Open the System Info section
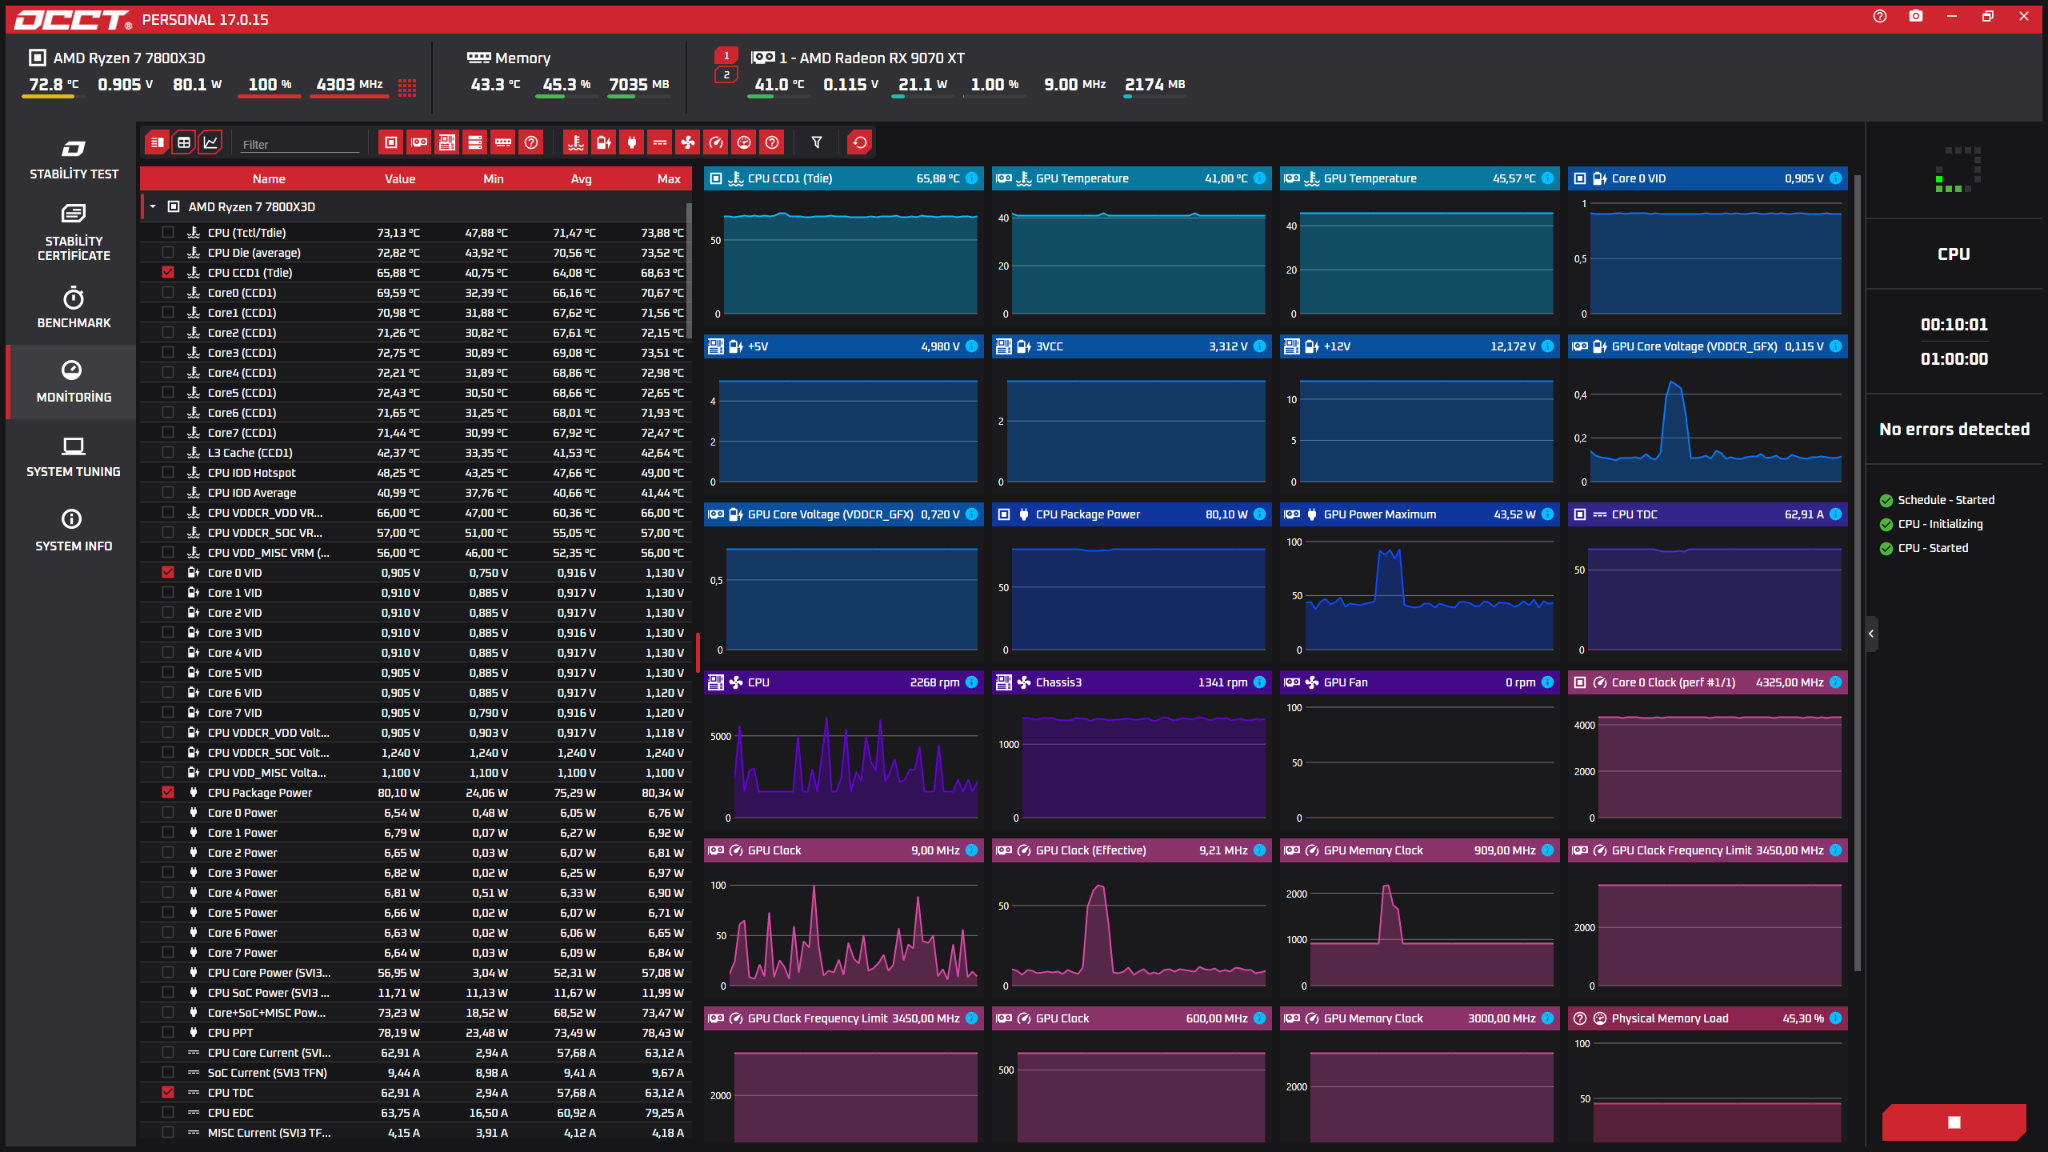 tap(73, 531)
